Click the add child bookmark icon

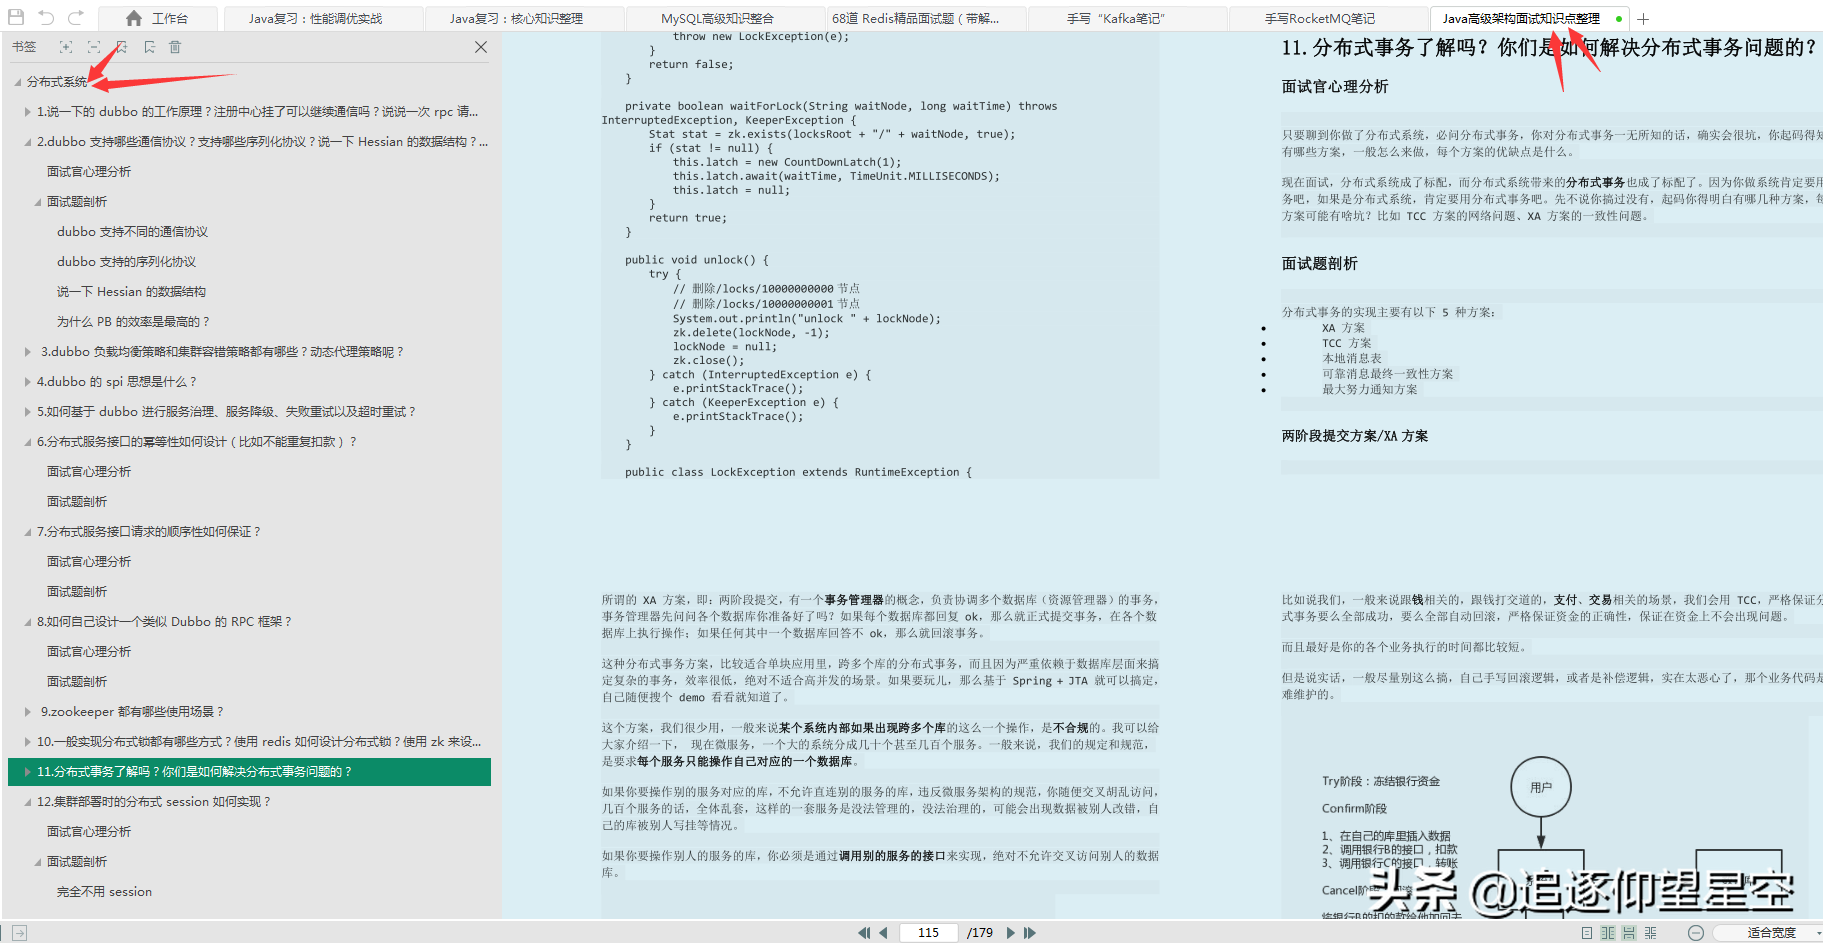[x=149, y=47]
